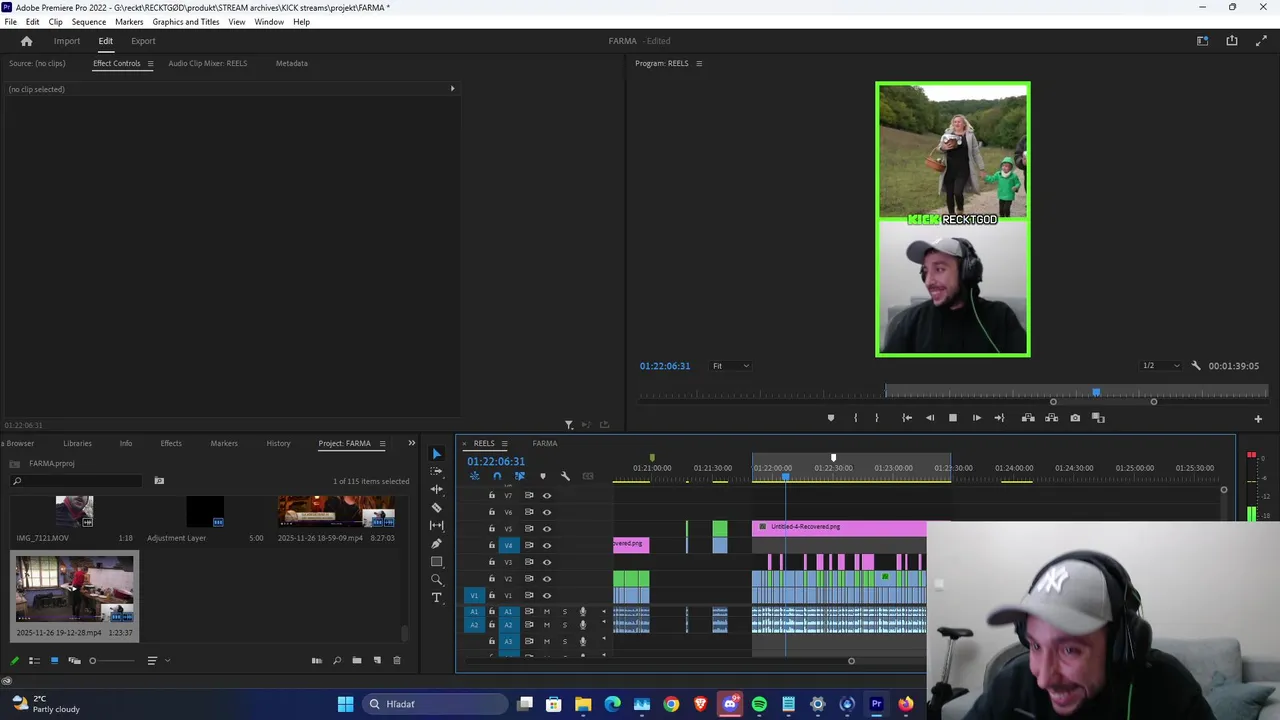
Task: Switch Project panel to Freeform View
Action: click(74, 660)
